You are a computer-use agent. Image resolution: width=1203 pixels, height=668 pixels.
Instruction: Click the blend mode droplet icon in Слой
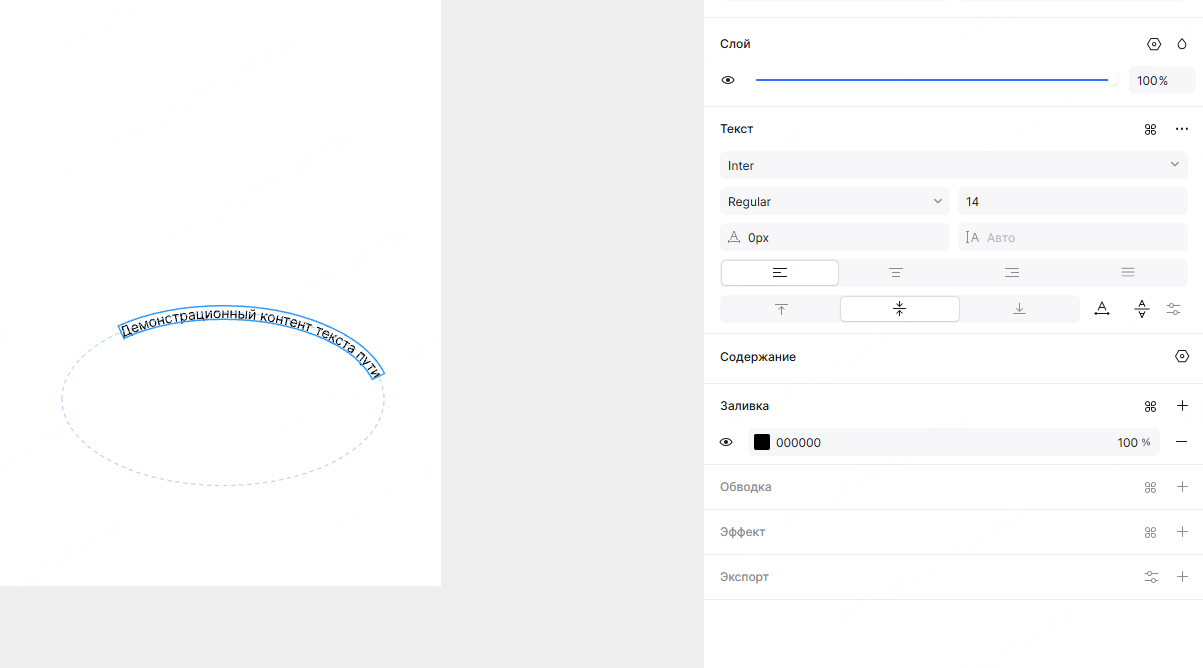point(1182,44)
